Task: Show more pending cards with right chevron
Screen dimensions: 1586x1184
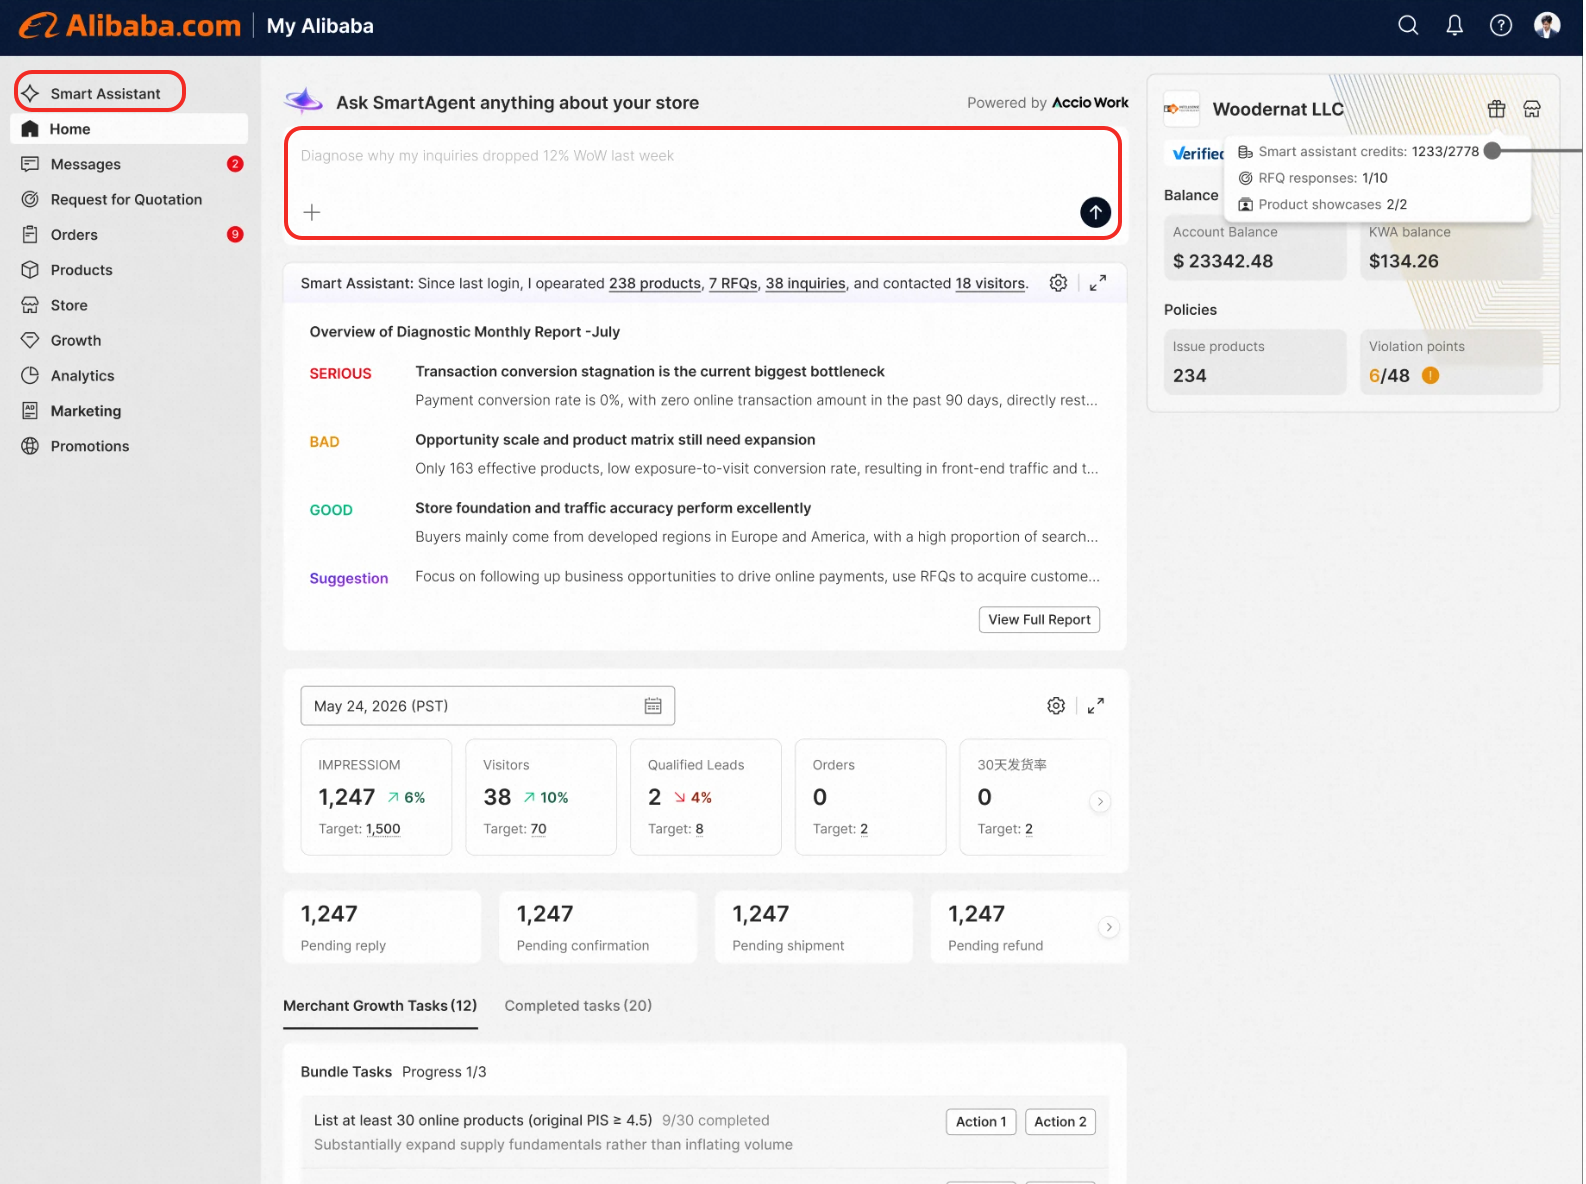Action: coord(1108,927)
